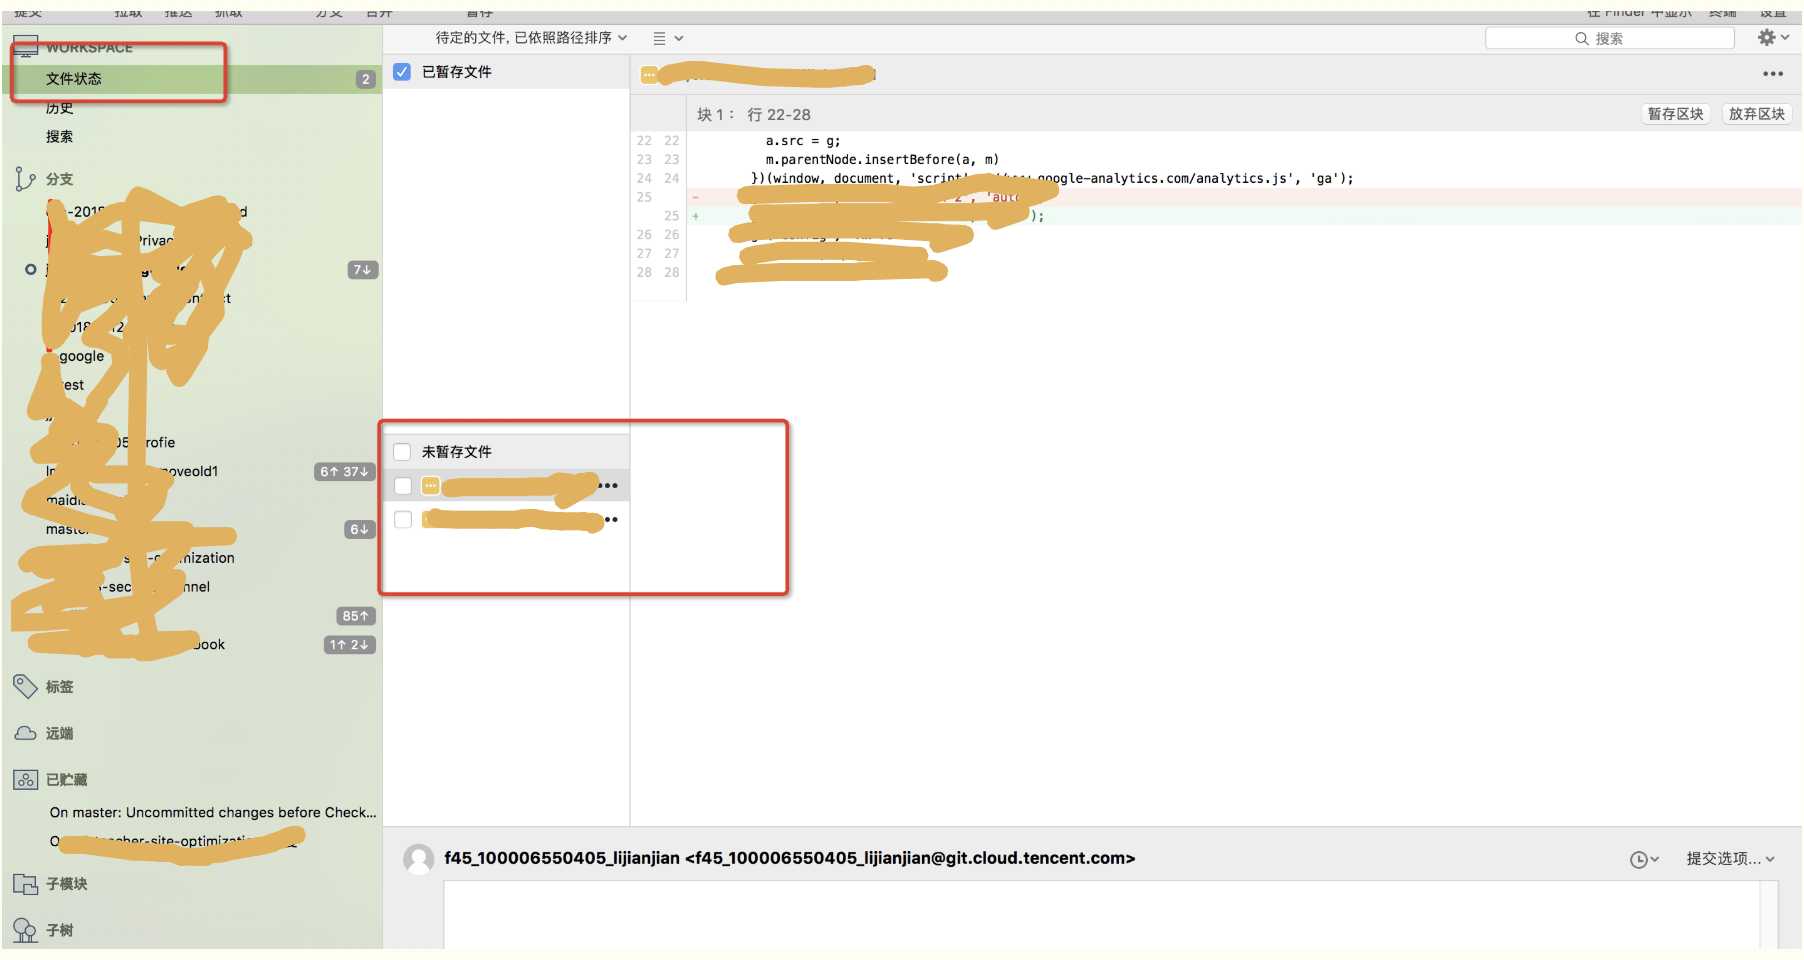
Task: Click the commit author name text
Action: point(790,858)
